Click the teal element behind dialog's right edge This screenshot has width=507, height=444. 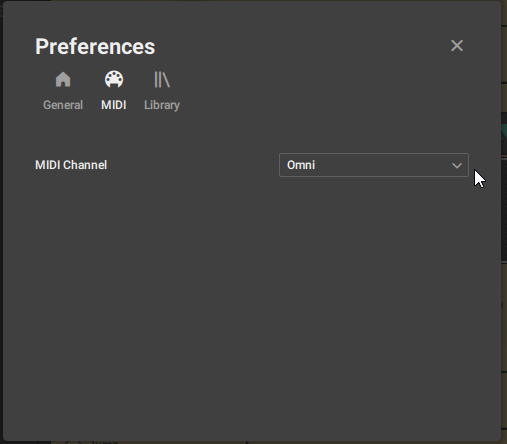click(x=504, y=135)
